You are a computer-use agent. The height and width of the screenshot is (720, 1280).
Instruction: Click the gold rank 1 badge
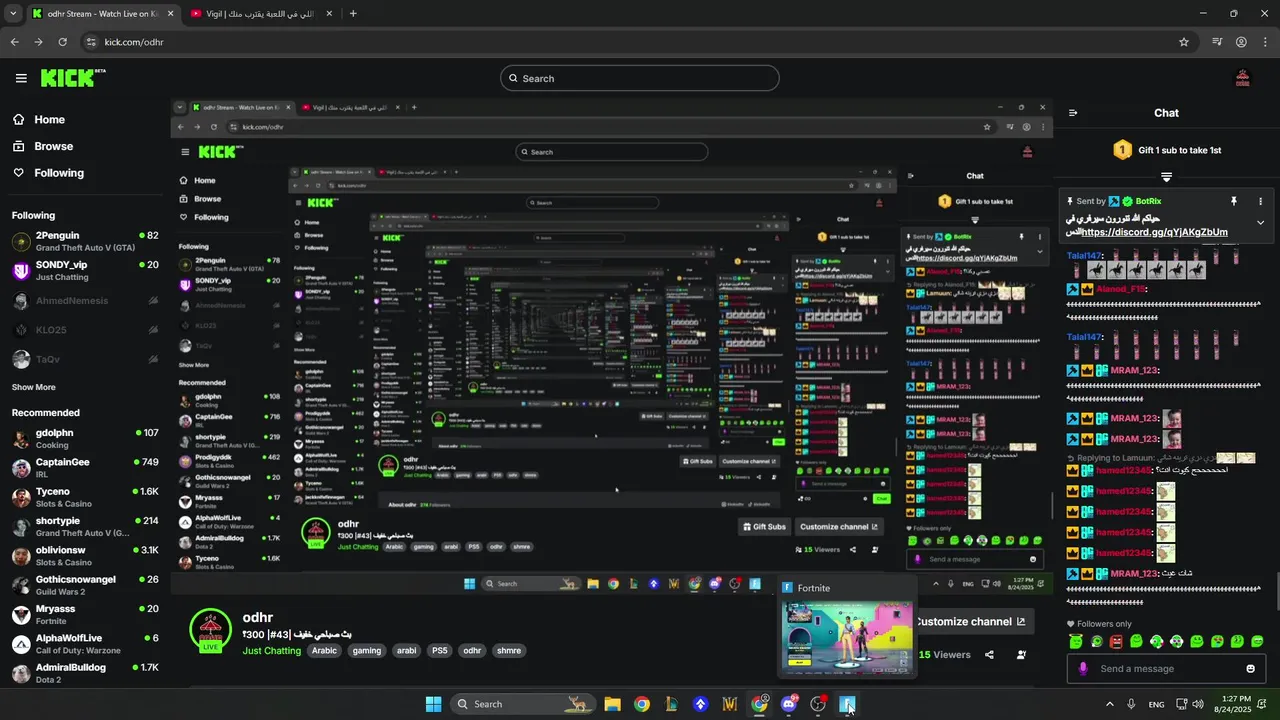click(1122, 150)
